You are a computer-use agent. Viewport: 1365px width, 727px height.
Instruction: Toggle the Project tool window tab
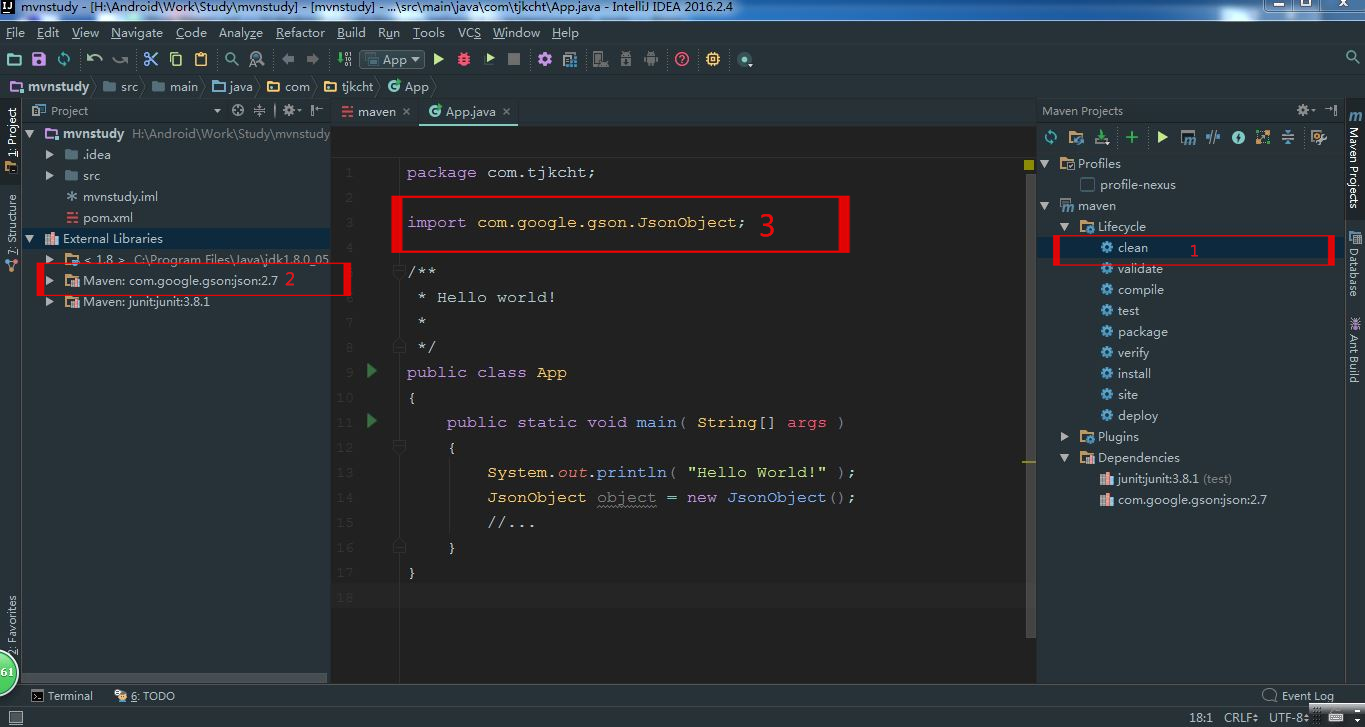(11, 140)
